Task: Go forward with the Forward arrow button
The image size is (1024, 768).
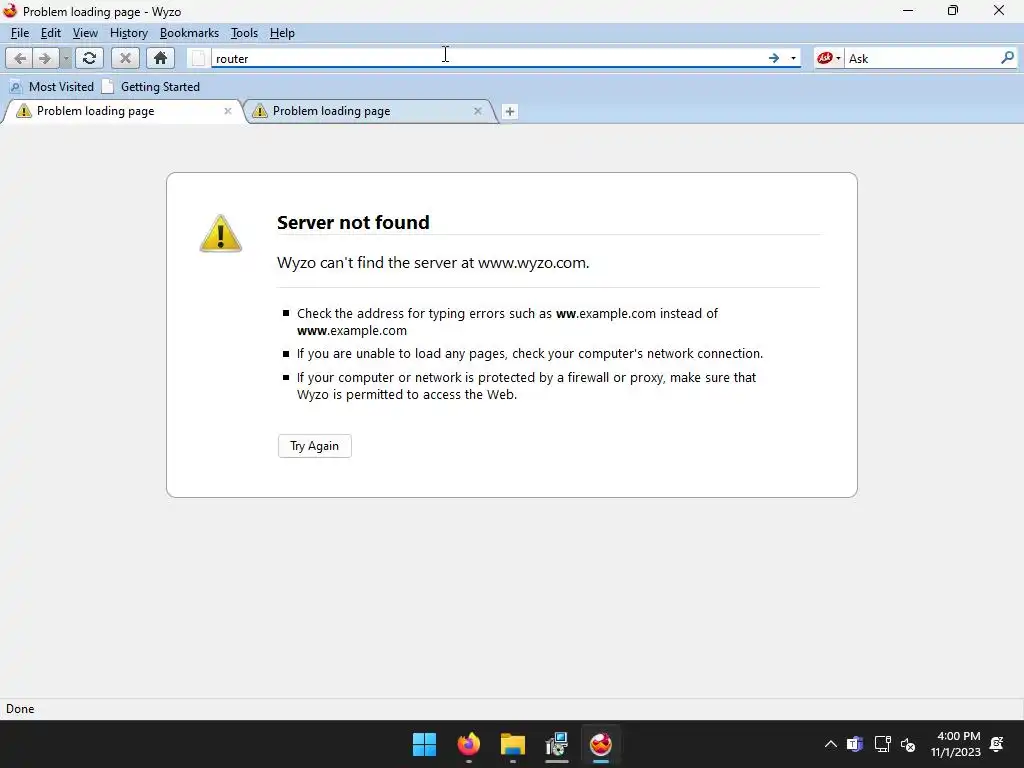Action: tap(44, 58)
